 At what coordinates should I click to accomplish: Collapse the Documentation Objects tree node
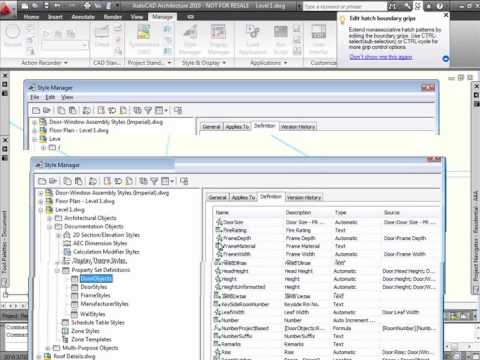[49, 227]
